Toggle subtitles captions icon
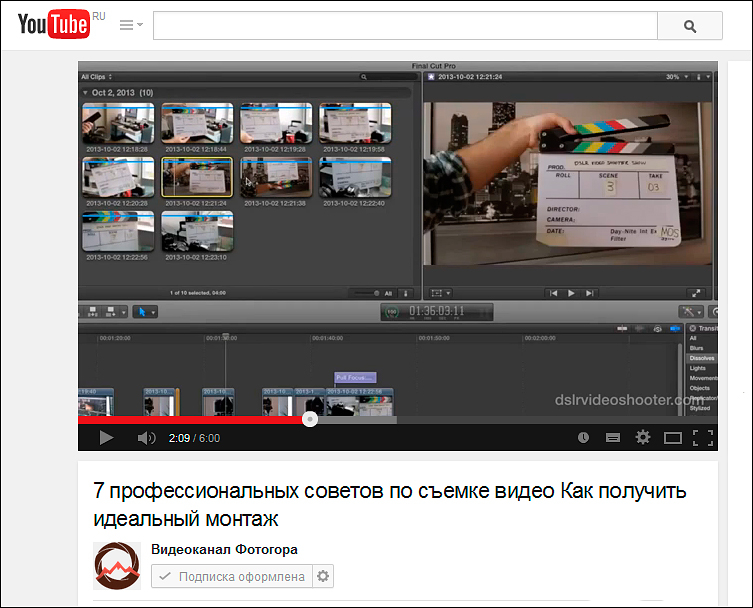The image size is (753, 608). coord(613,438)
